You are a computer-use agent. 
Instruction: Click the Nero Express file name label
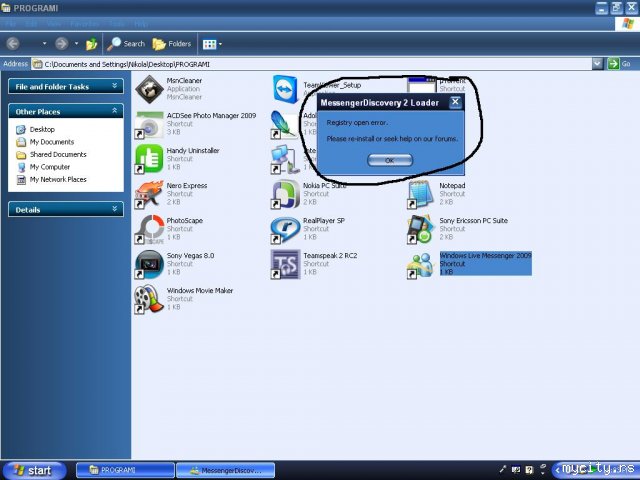[187, 186]
